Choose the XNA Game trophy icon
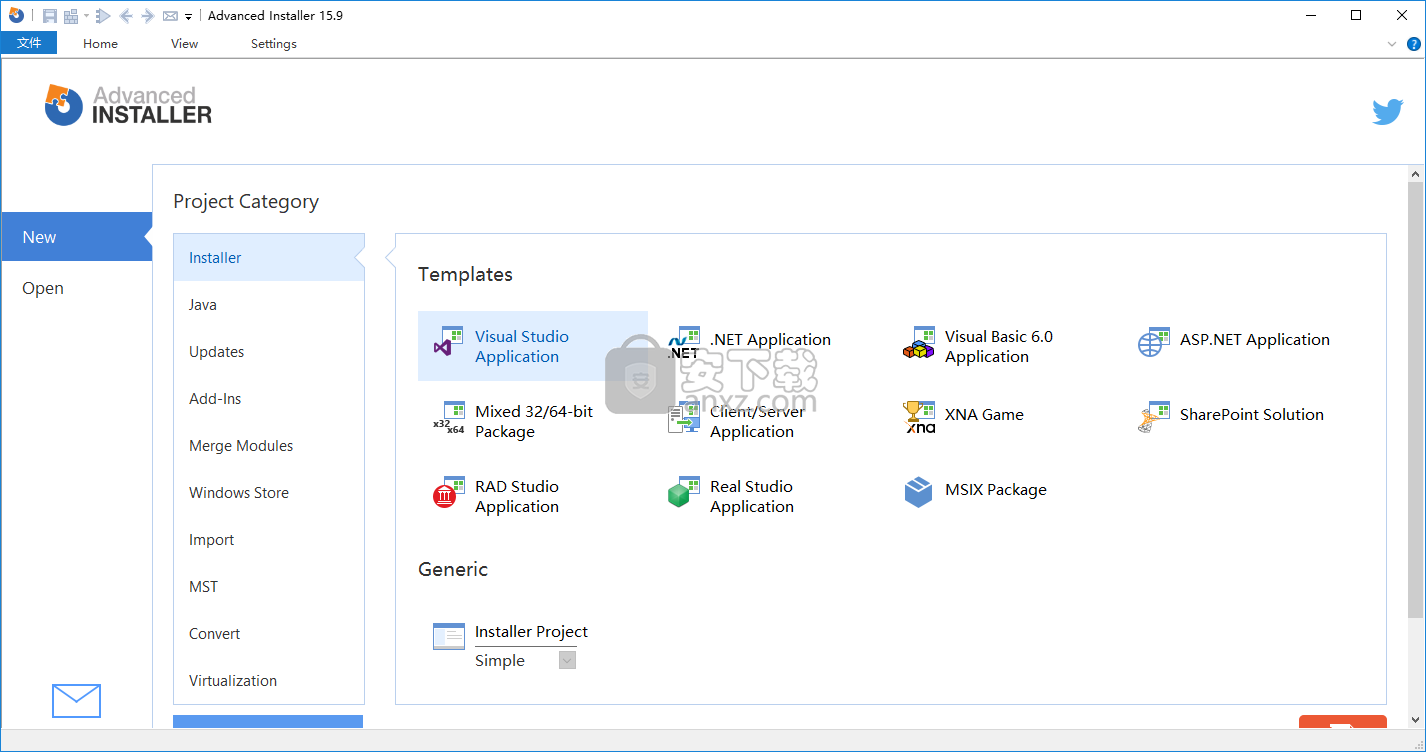The height and width of the screenshot is (752, 1426). click(919, 418)
